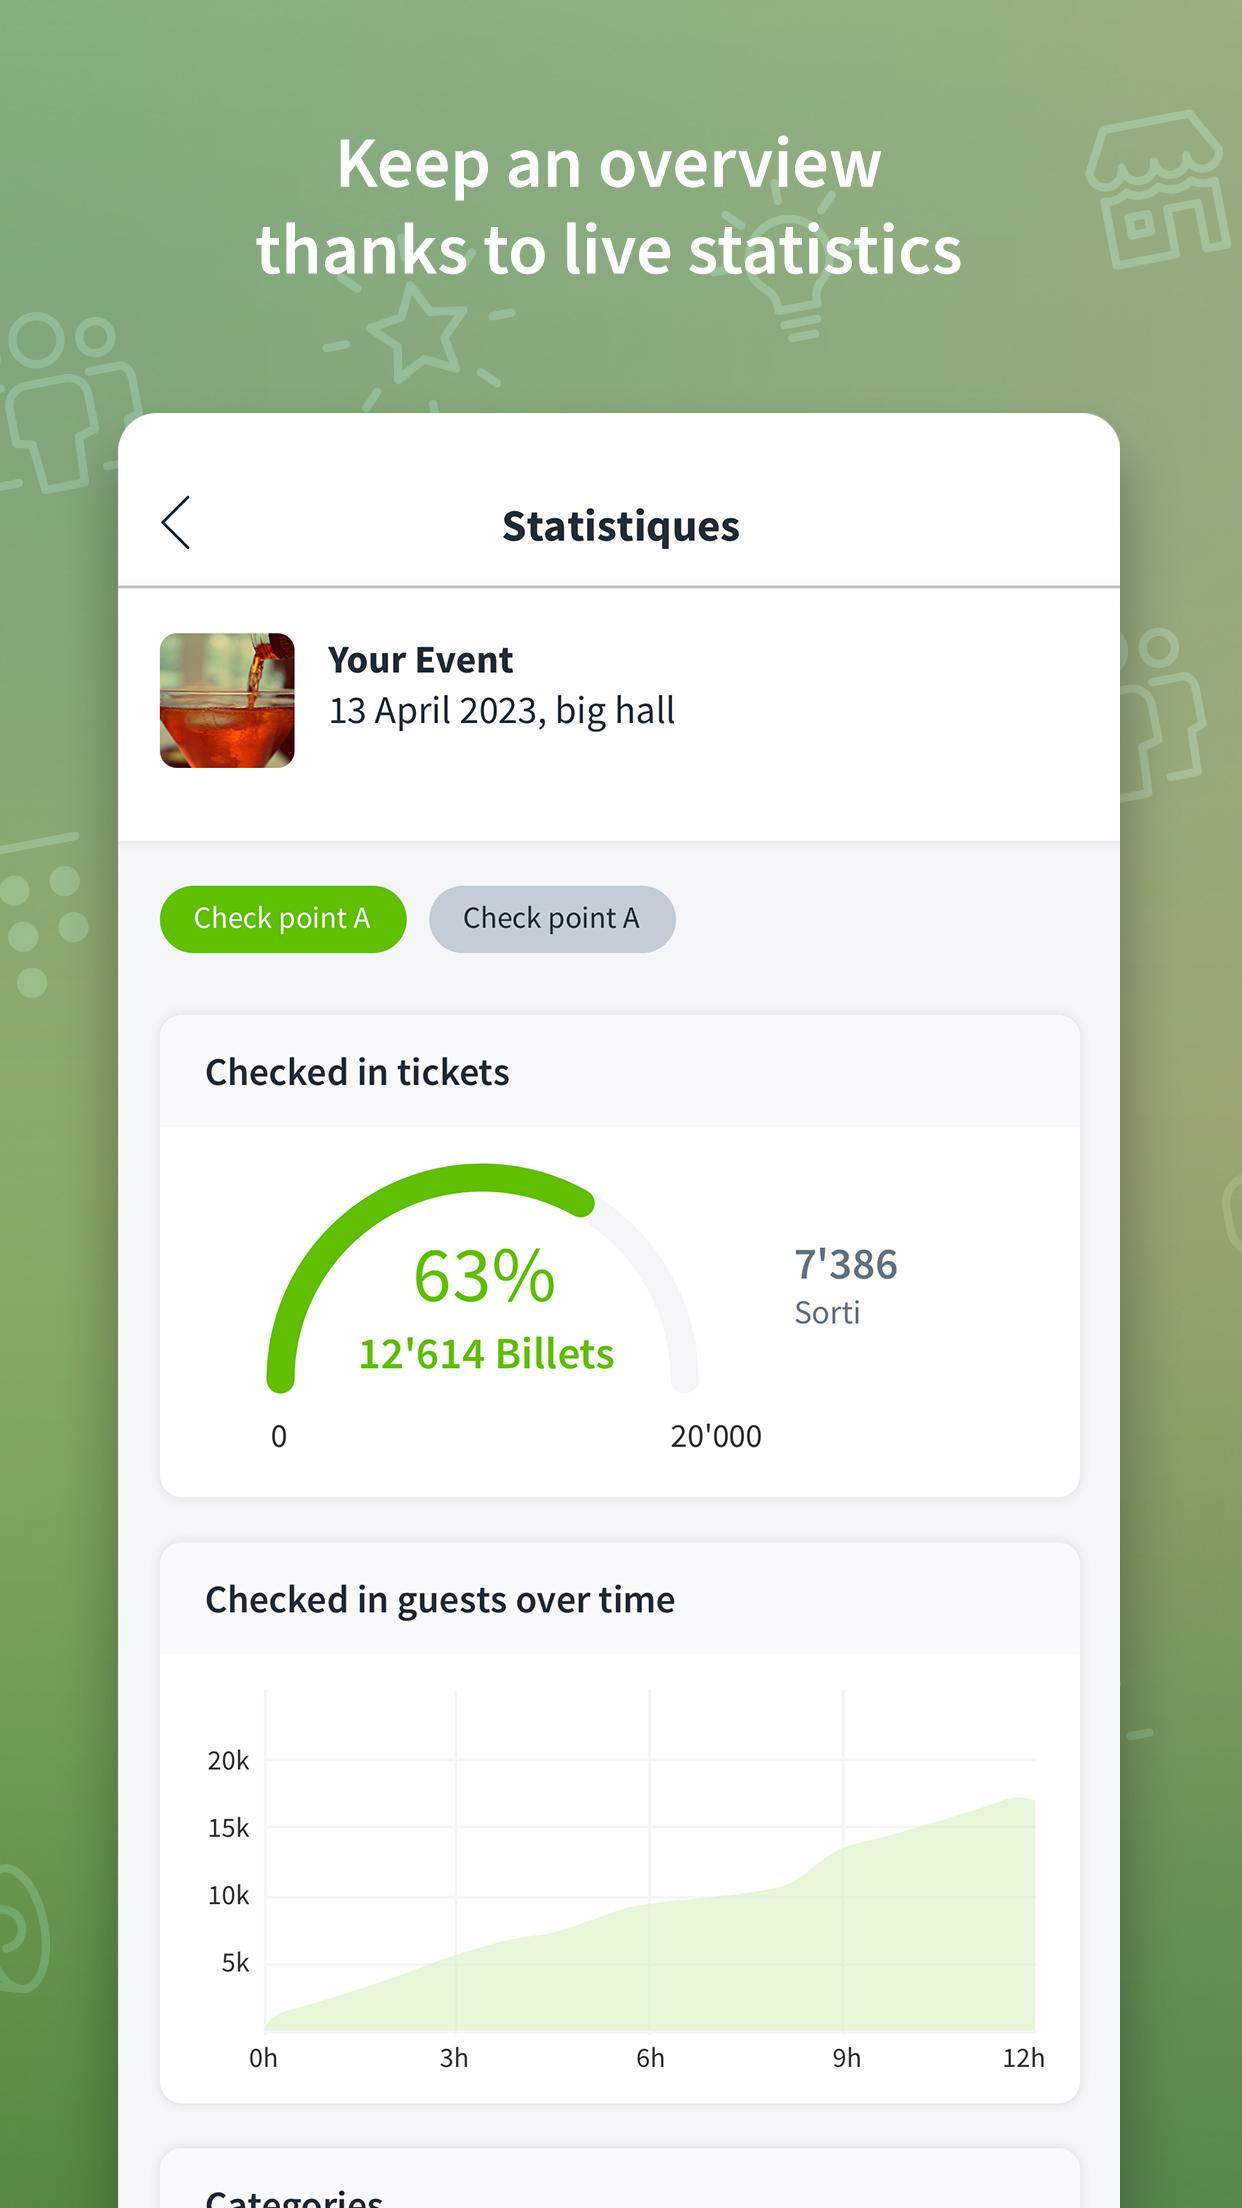The width and height of the screenshot is (1242, 2208).
Task: Open Your Event title
Action: click(x=420, y=660)
